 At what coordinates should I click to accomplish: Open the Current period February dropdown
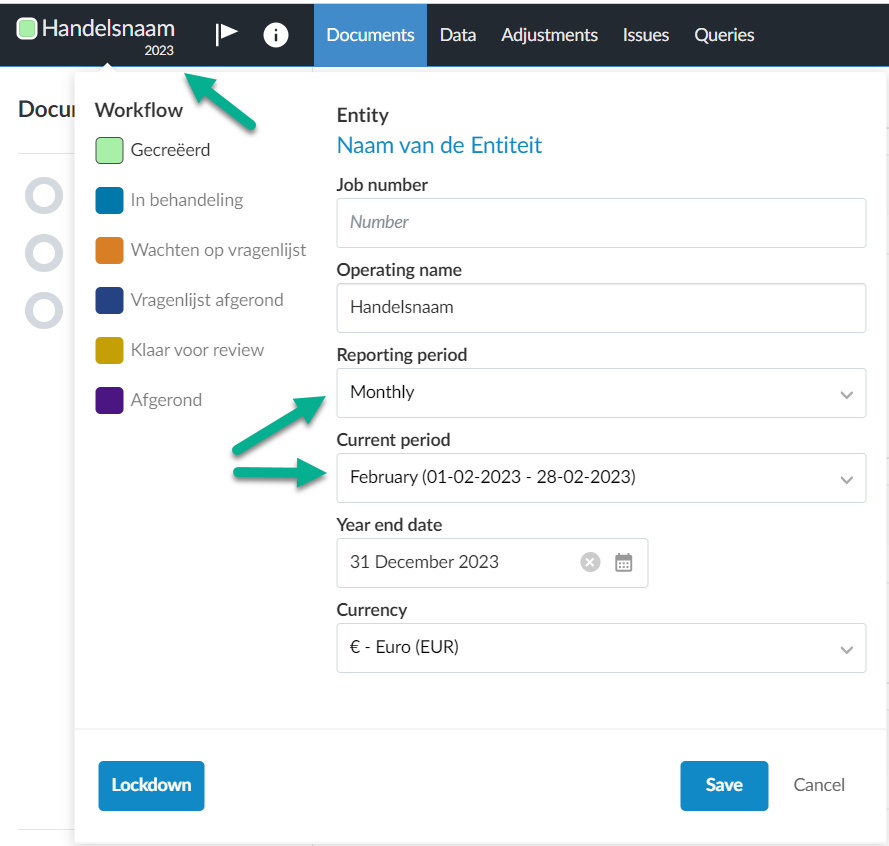(x=601, y=478)
